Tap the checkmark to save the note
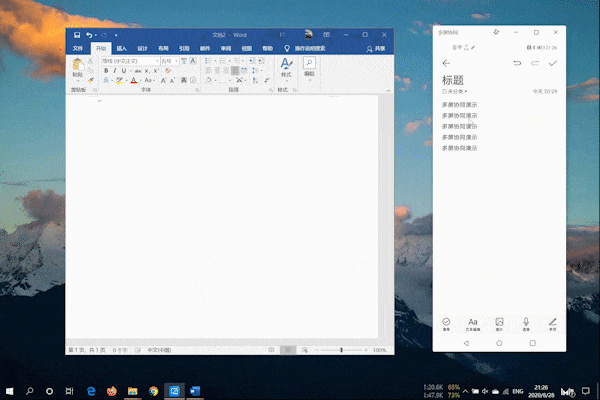Screen dimensions: 600x400 [553, 63]
